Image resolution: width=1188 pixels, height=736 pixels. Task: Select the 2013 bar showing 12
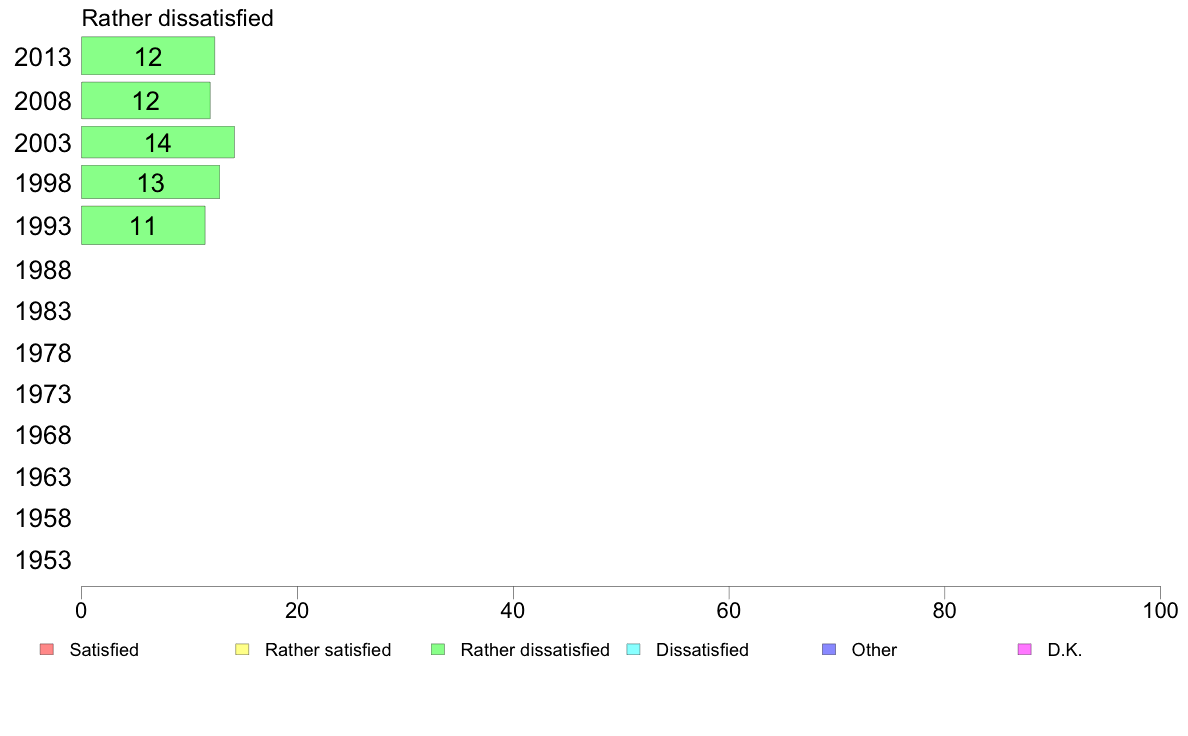point(148,56)
